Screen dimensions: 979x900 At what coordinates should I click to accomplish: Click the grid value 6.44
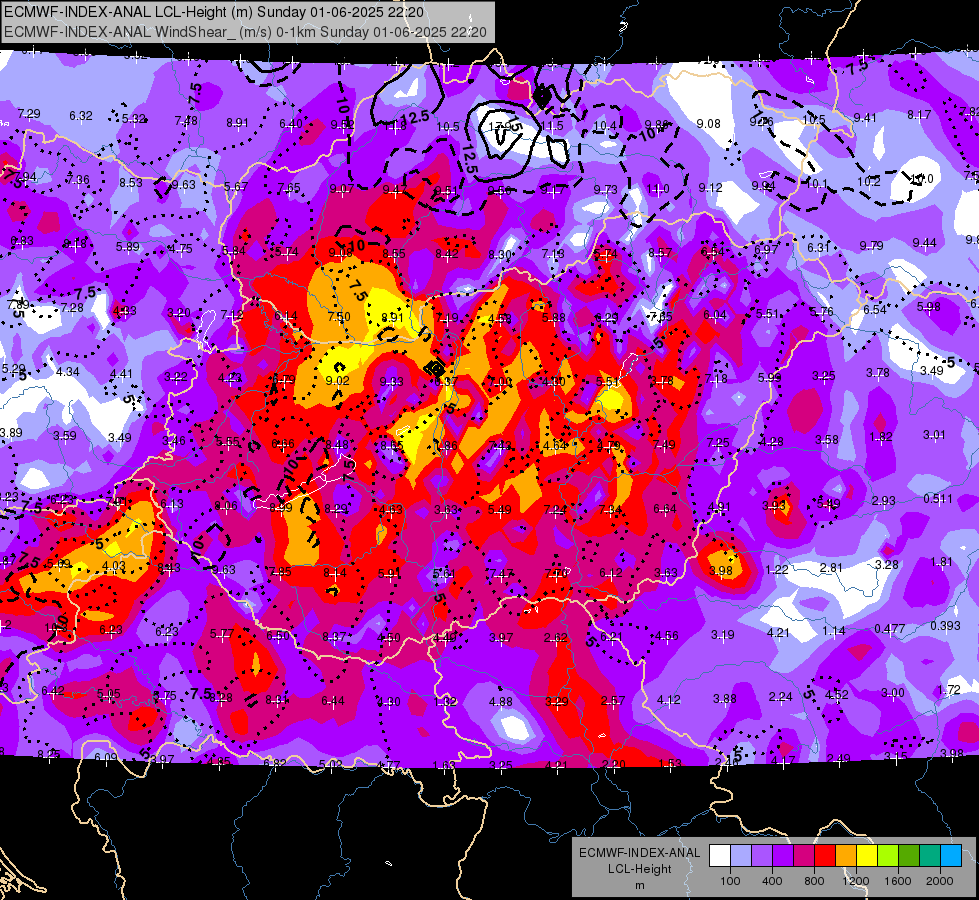click(x=333, y=701)
